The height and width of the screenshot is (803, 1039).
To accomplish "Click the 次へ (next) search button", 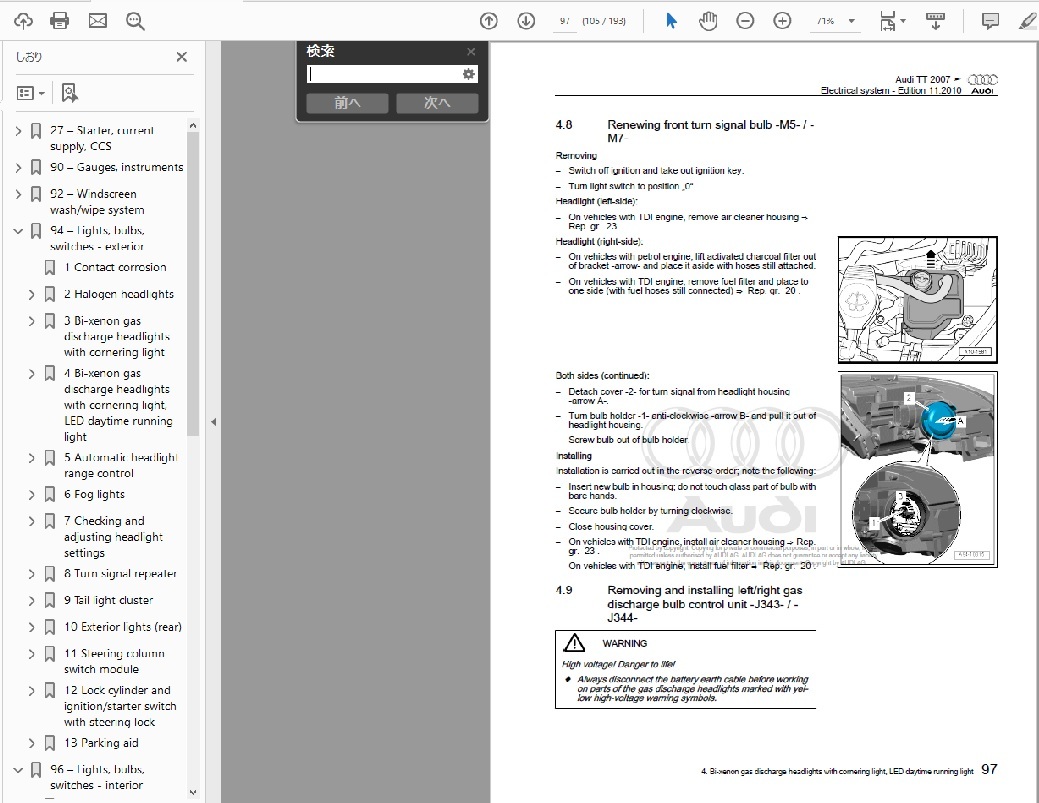I will point(437,103).
